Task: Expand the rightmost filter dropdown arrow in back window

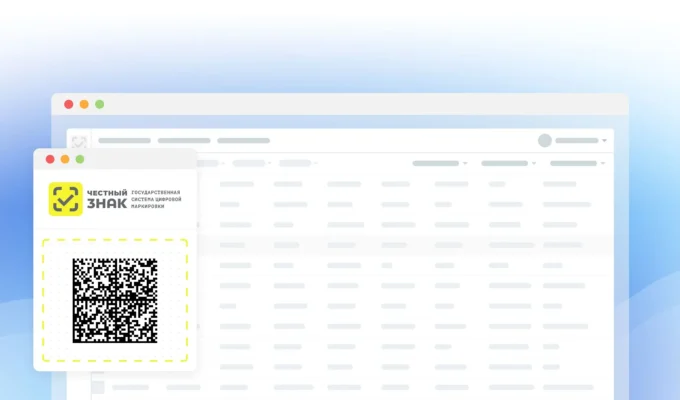Action: tap(603, 164)
